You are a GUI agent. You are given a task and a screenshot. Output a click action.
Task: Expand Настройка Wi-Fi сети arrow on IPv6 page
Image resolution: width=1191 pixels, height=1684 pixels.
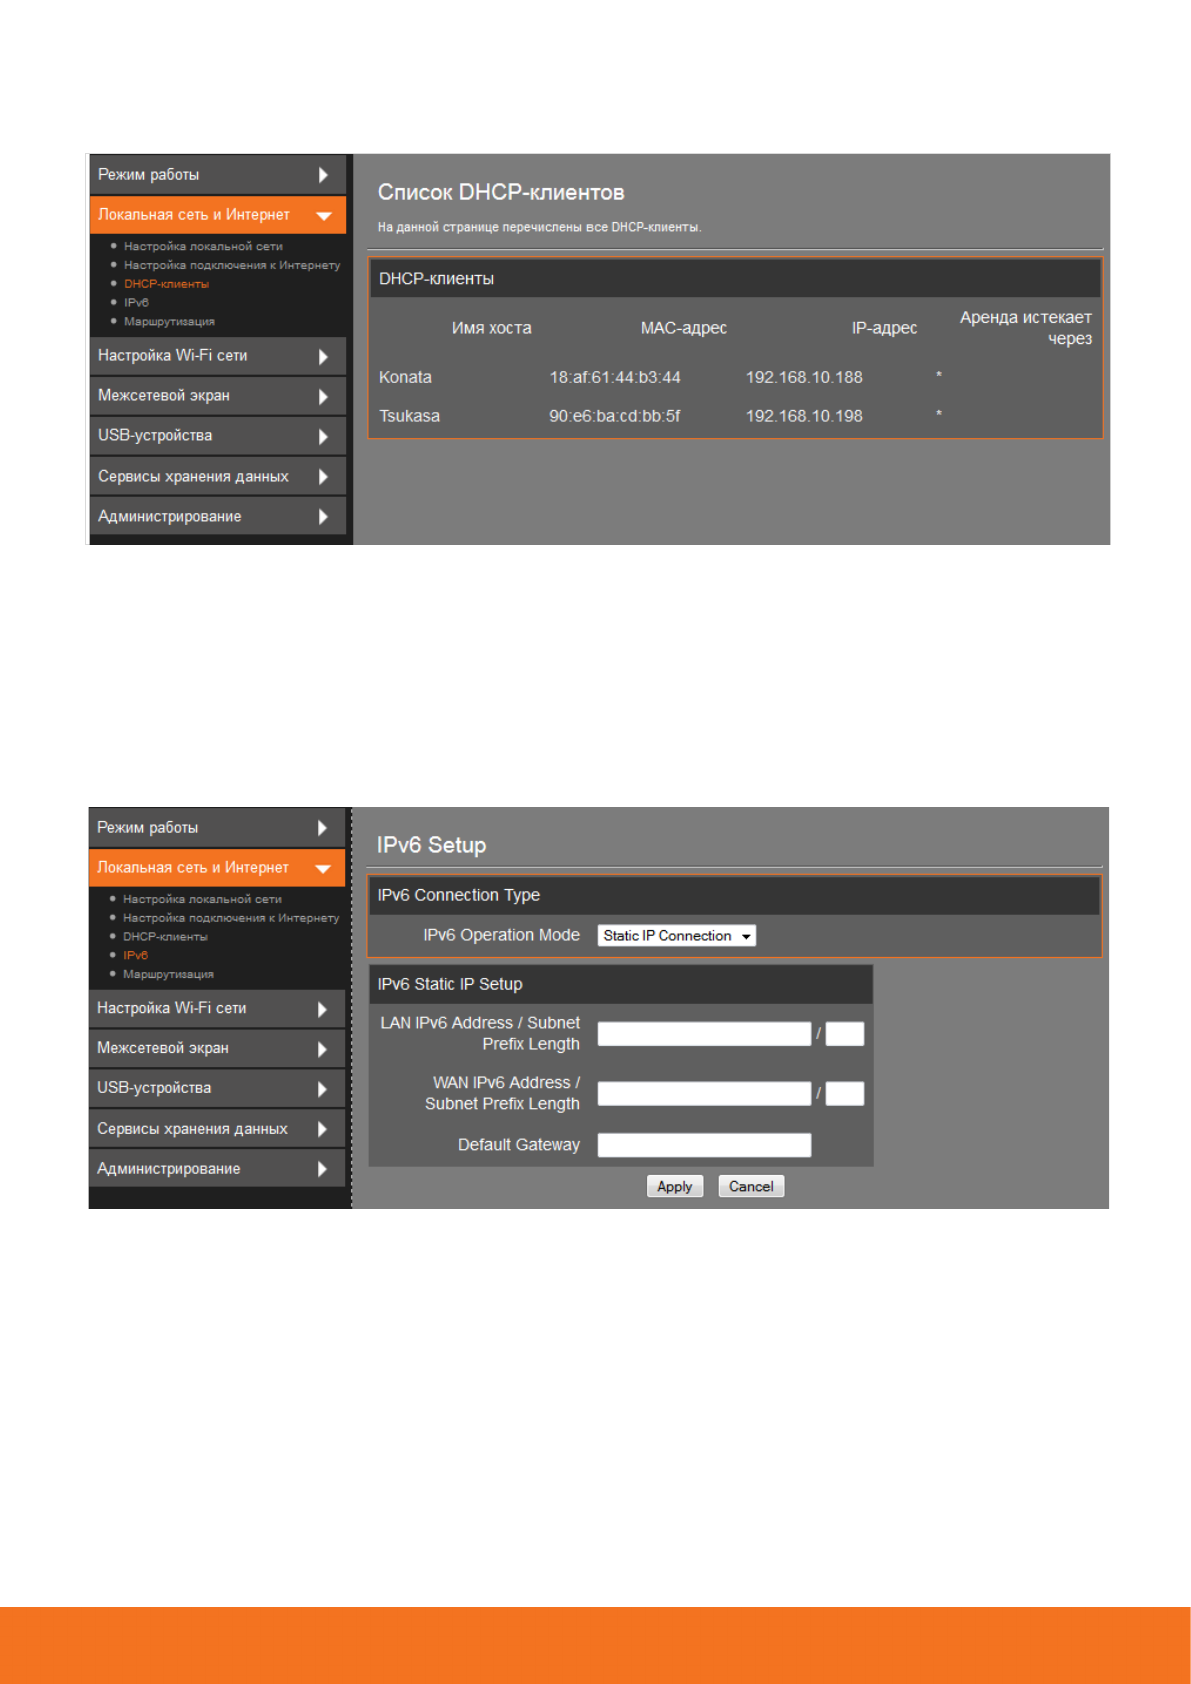[322, 1009]
